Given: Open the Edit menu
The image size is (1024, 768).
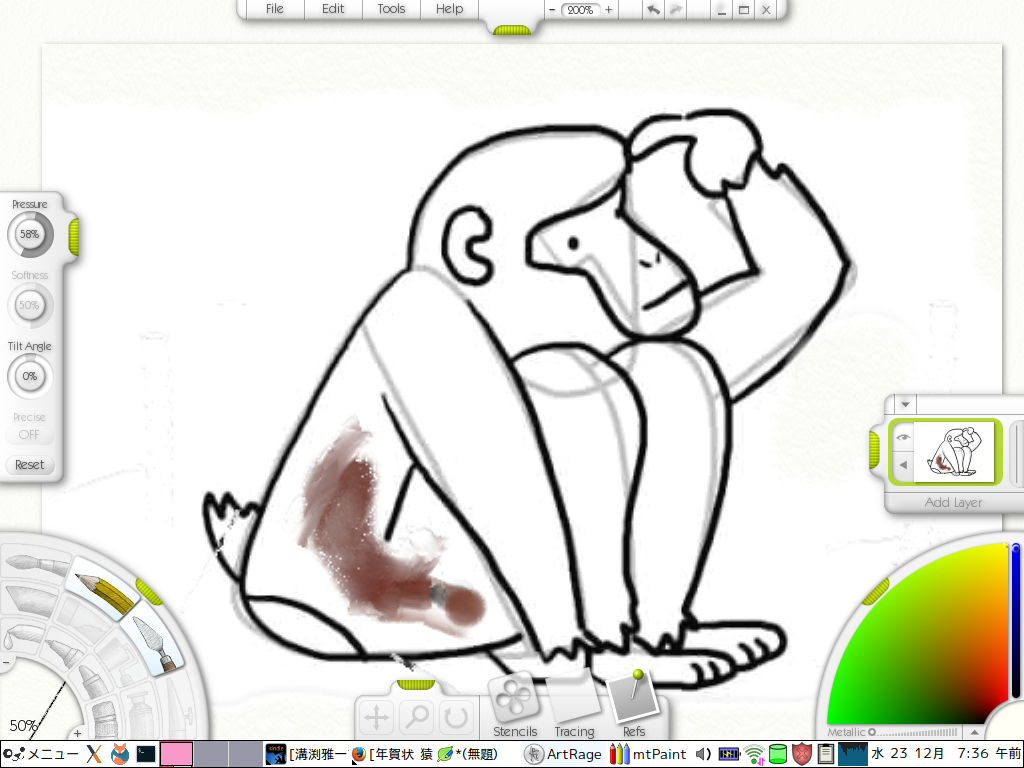Looking at the screenshot, I should pyautogui.click(x=332, y=9).
